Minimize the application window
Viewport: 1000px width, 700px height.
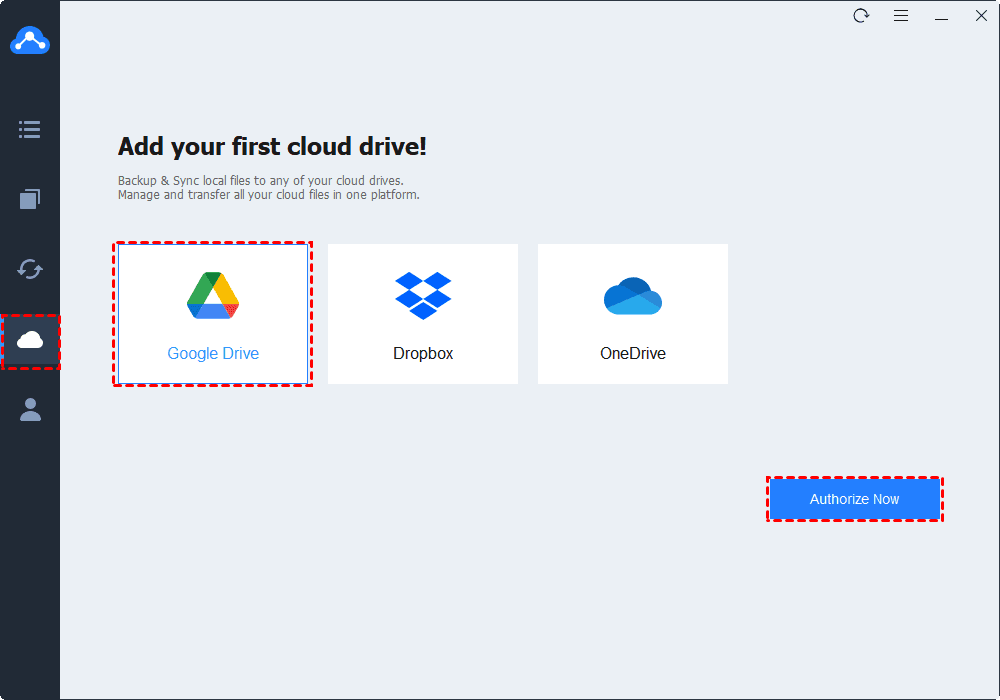click(941, 18)
